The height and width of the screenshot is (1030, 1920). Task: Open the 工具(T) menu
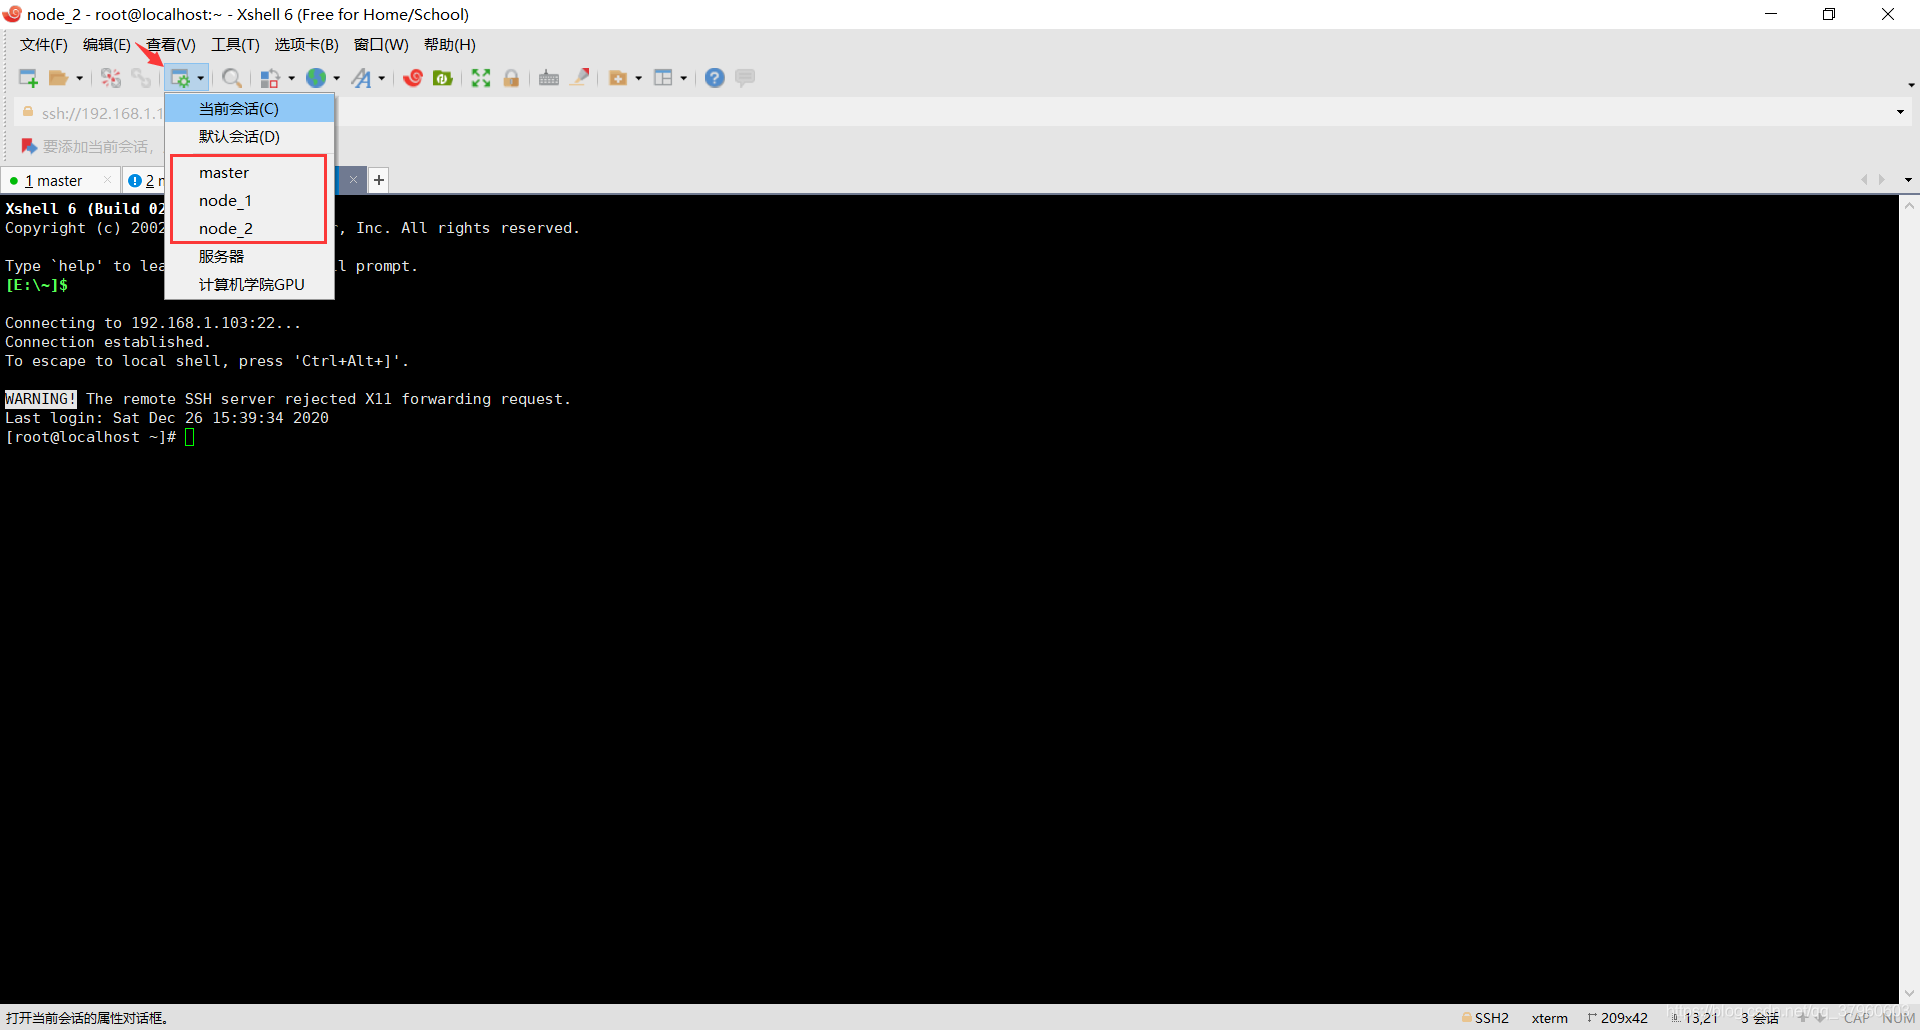click(x=235, y=45)
